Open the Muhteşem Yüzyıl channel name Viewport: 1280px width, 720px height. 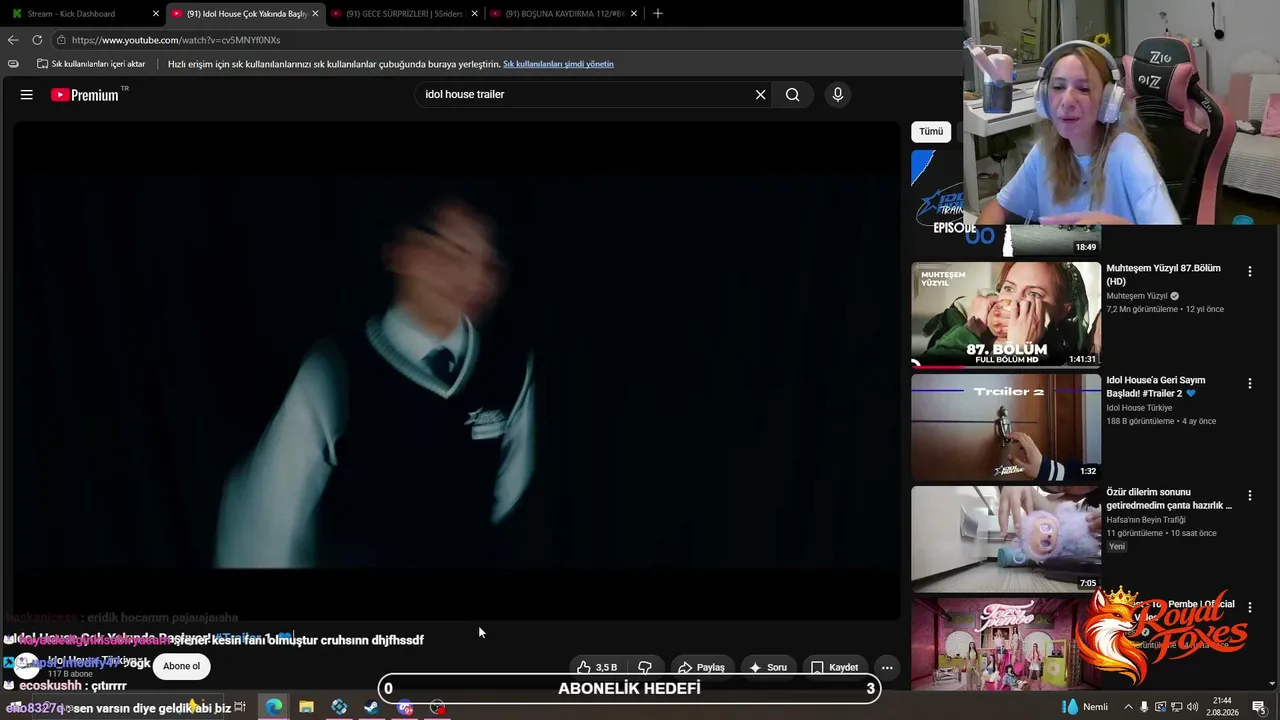tap(1137, 296)
